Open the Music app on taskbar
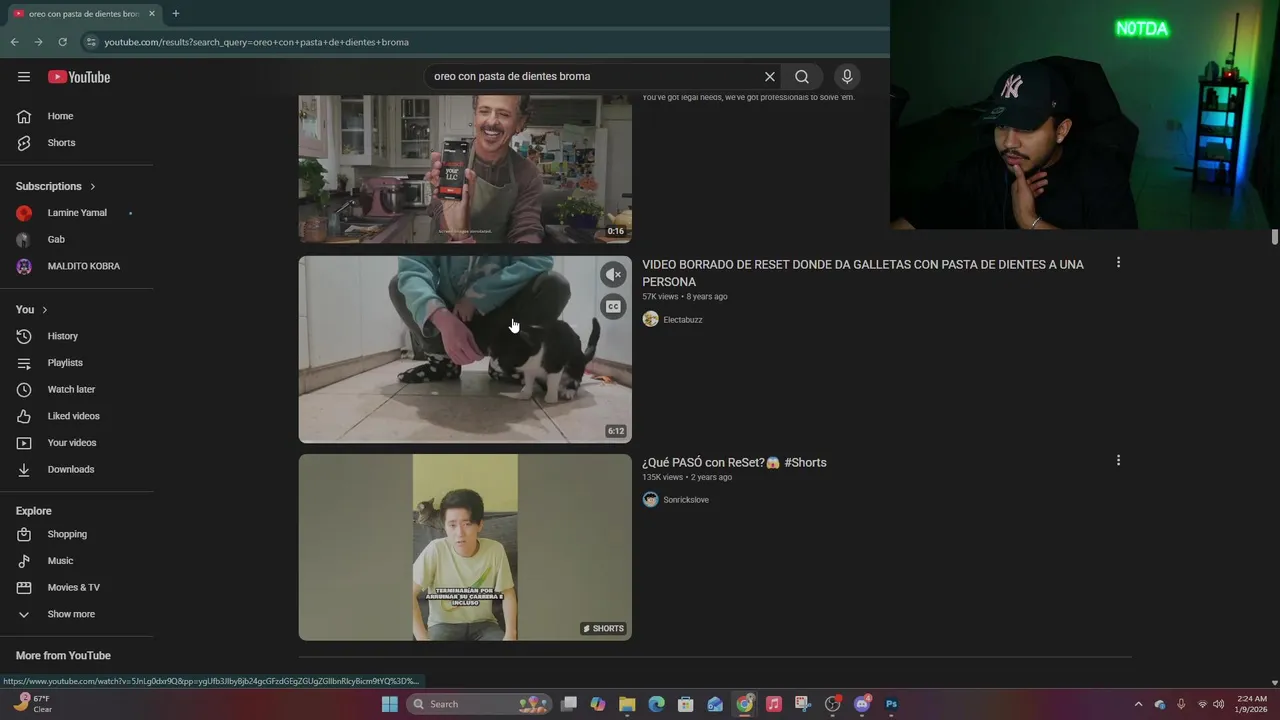1280x720 pixels. pyautogui.click(x=774, y=704)
